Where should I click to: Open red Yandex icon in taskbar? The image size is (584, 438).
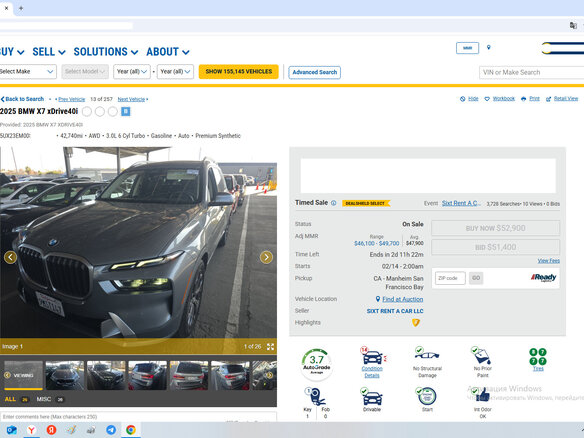coord(51,430)
